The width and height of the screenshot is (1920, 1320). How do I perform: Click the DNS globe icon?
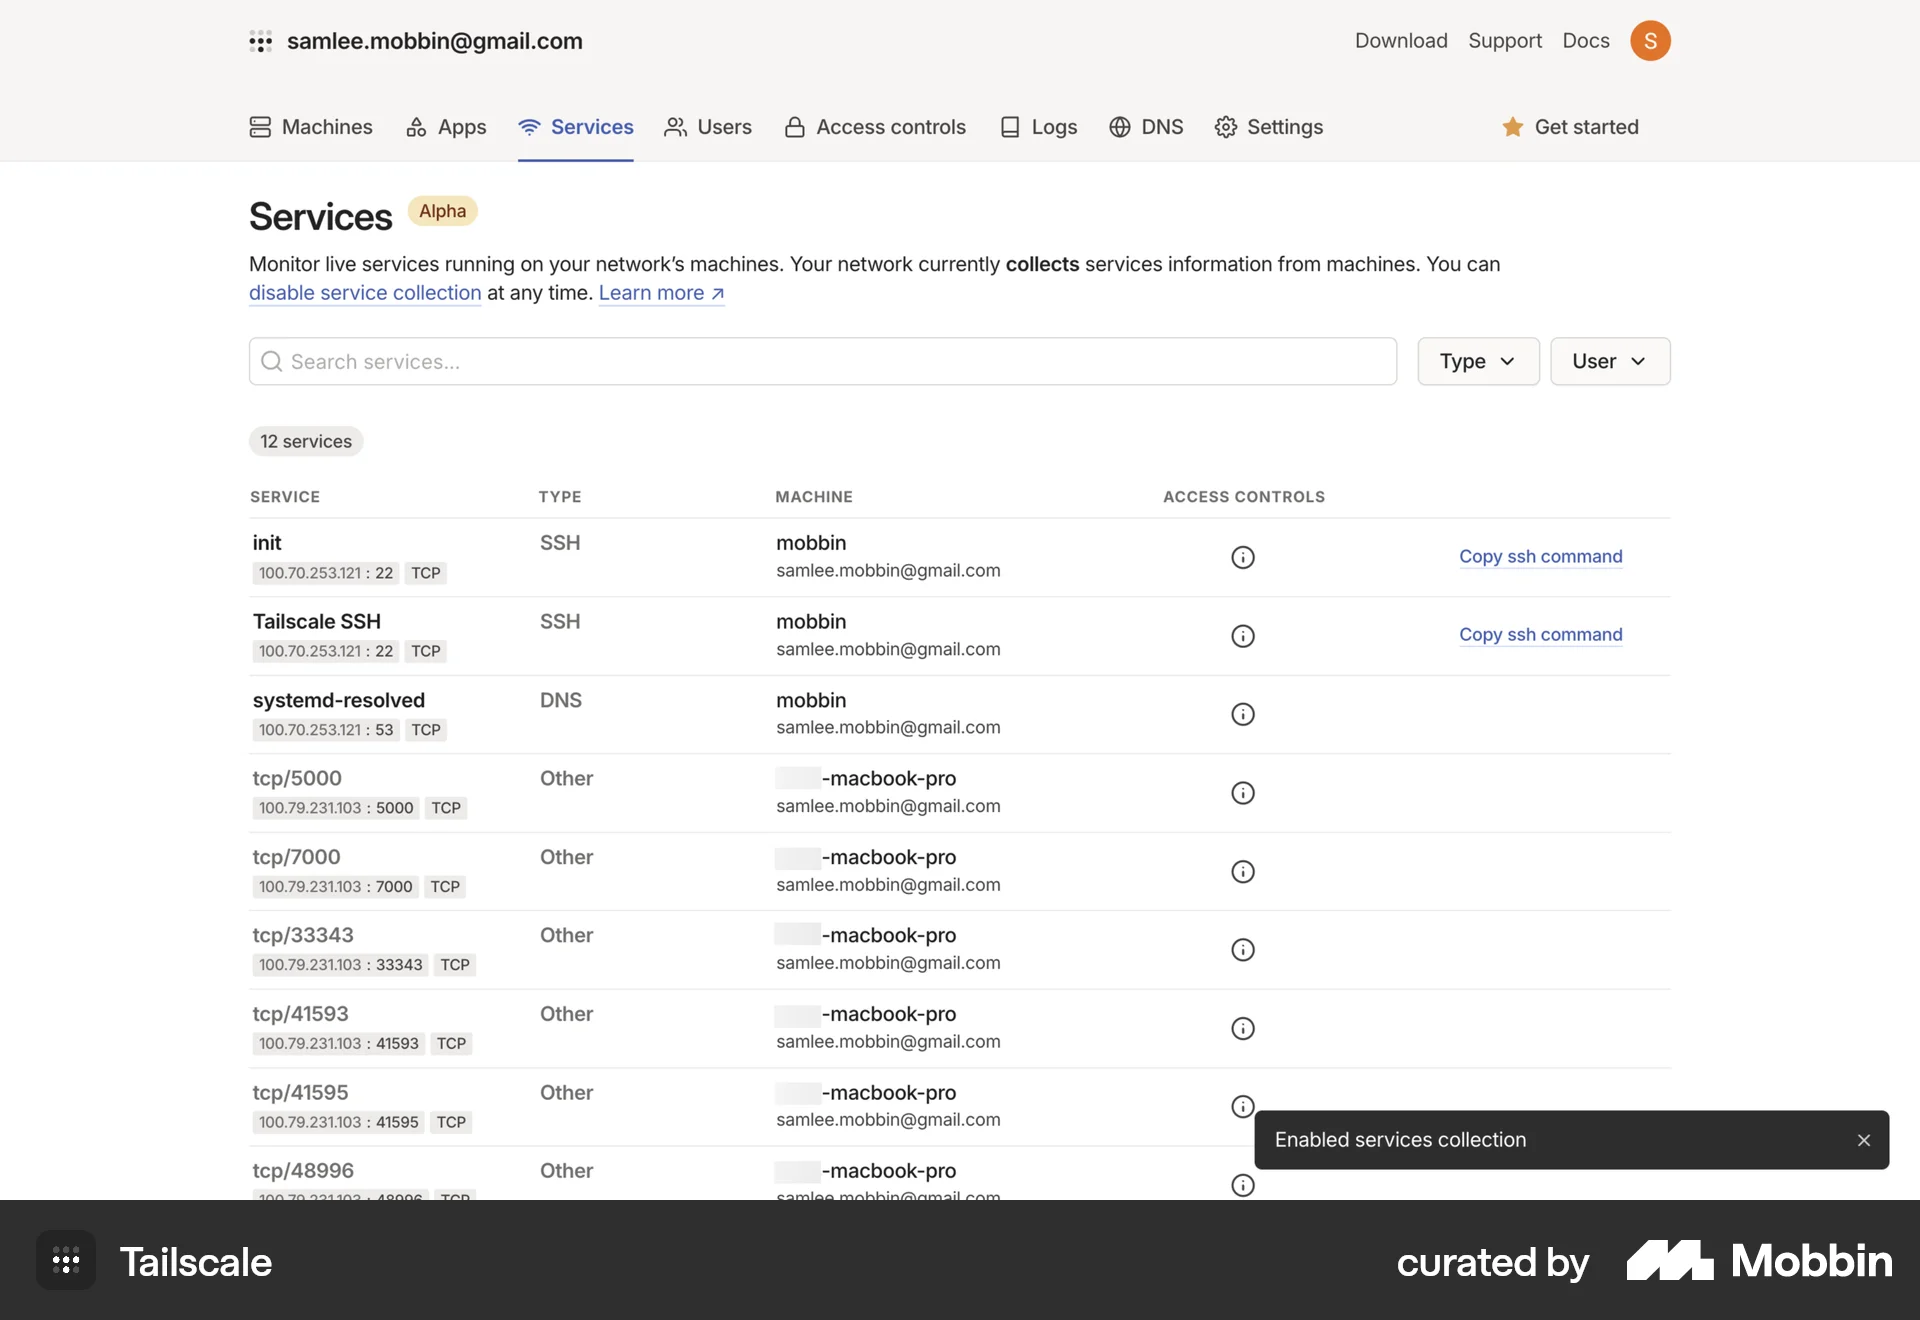tap(1118, 127)
